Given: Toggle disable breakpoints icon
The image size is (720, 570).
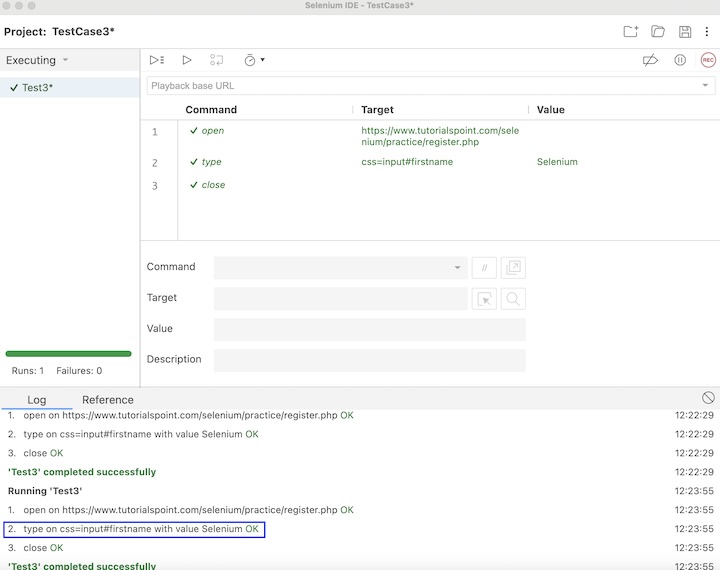Looking at the screenshot, I should 650,60.
